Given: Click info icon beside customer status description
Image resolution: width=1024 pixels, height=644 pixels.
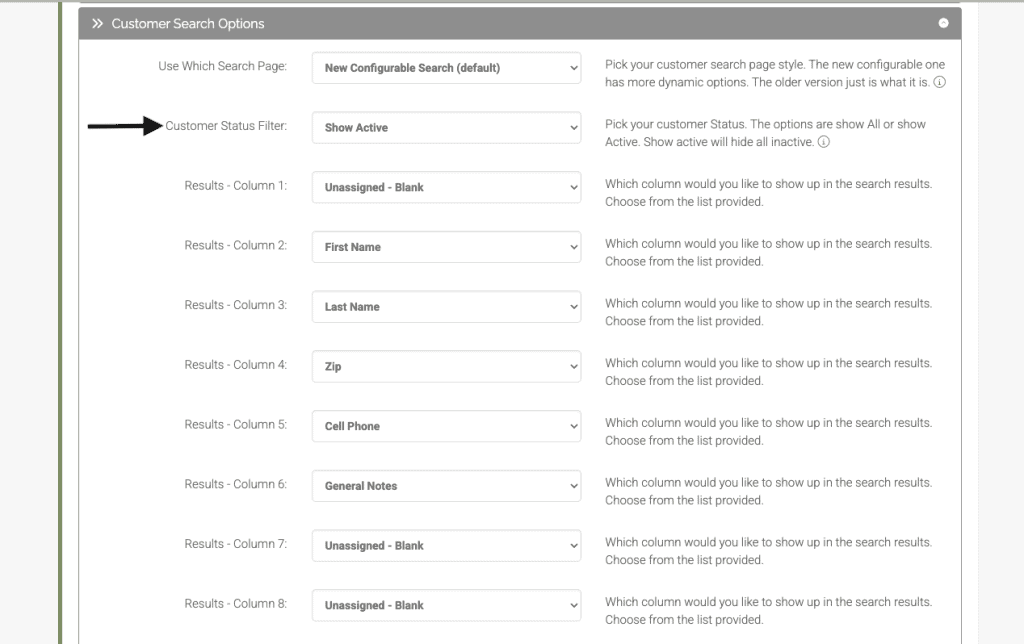Looking at the screenshot, I should tap(823, 143).
